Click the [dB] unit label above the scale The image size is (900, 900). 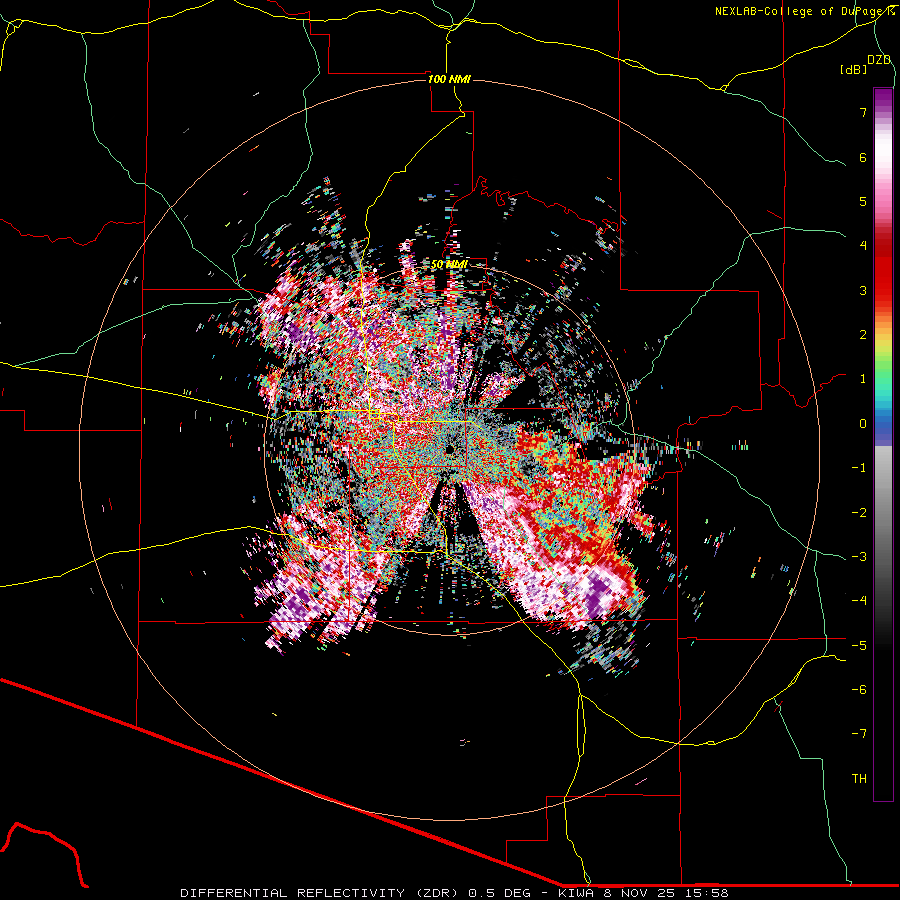click(854, 69)
